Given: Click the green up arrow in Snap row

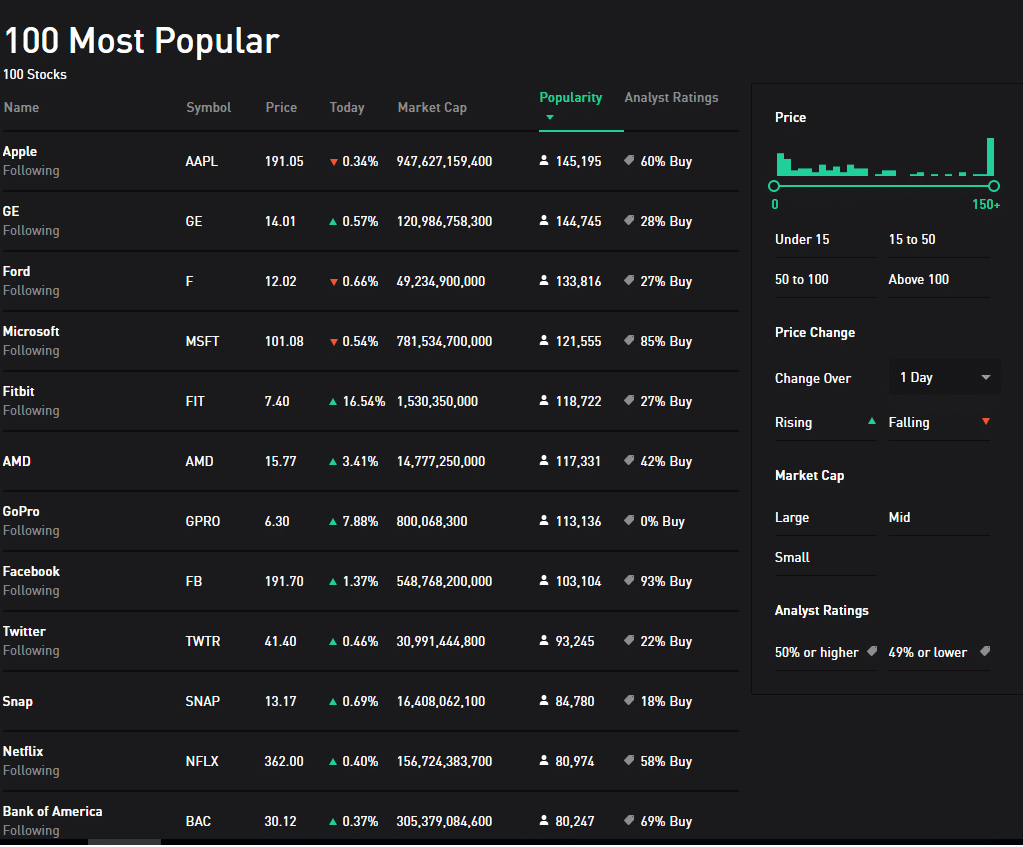Looking at the screenshot, I should click(x=333, y=701).
